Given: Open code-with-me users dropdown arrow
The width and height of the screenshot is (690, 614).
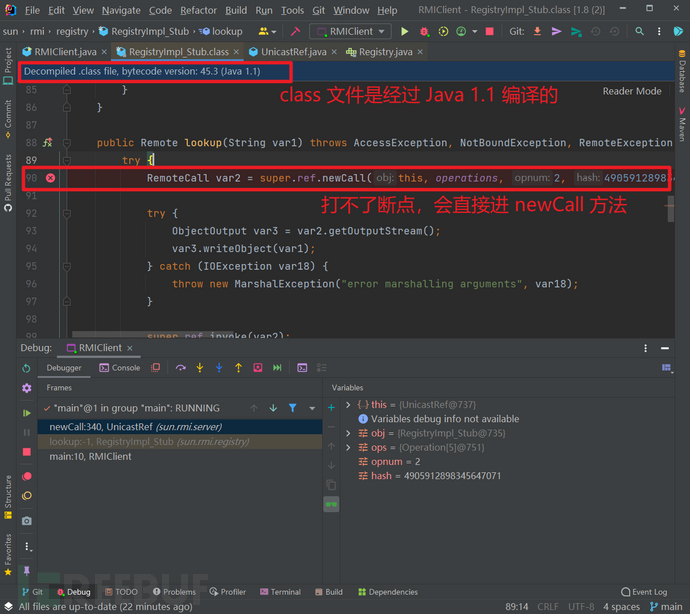Looking at the screenshot, I should 274,32.
